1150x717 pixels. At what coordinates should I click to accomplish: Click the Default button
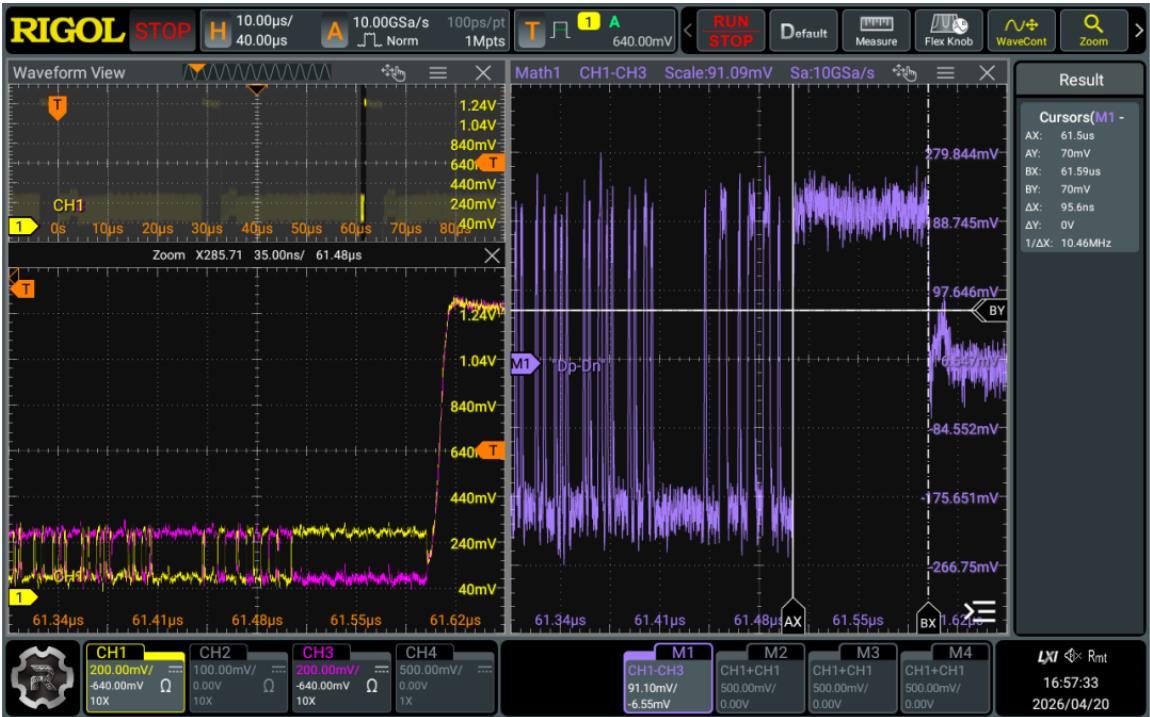pos(803,31)
